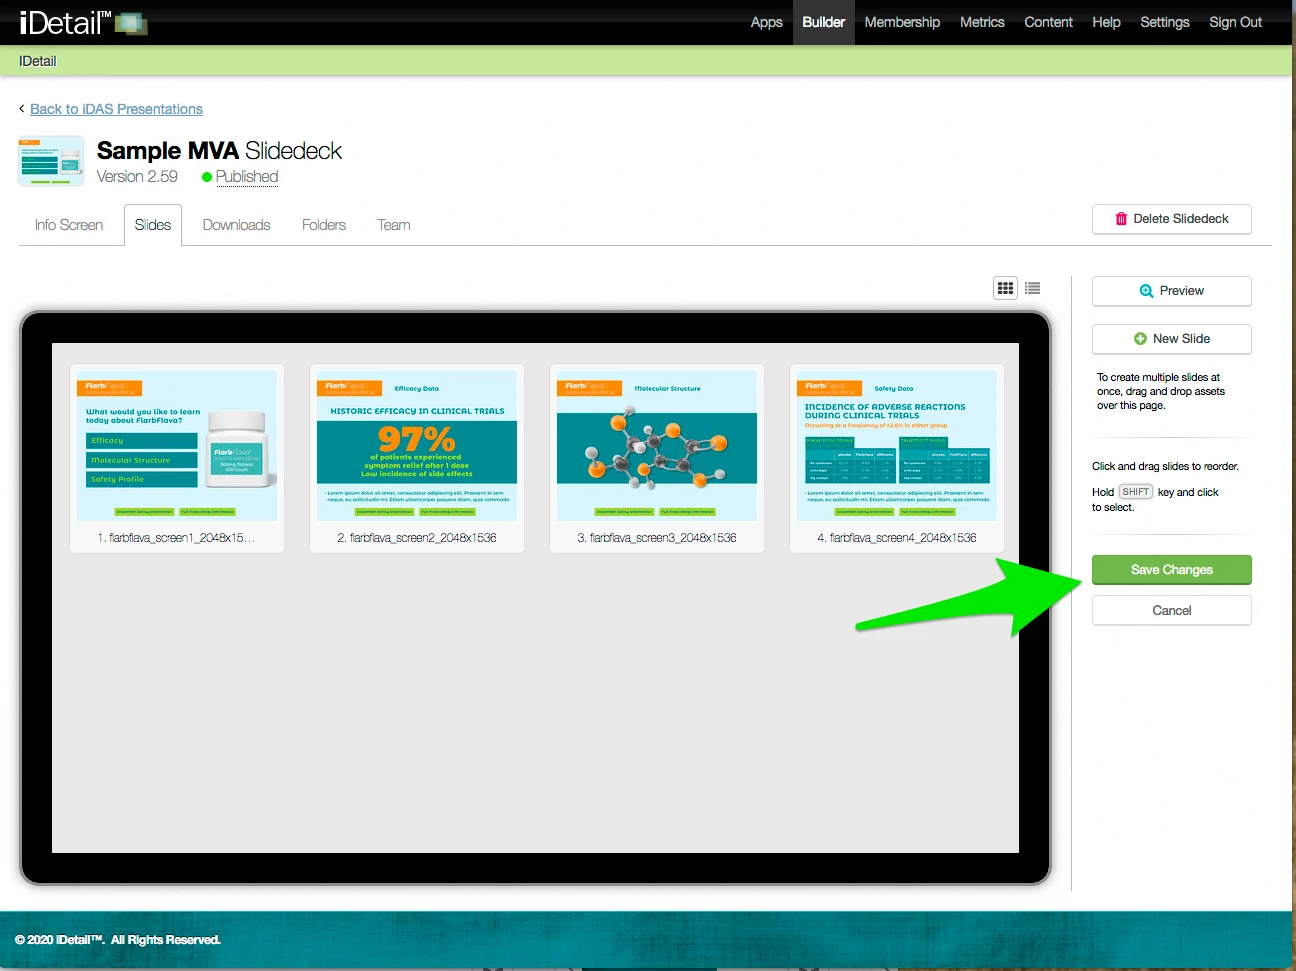Save Changes to the slidedeck
This screenshot has width=1296, height=971.
click(1172, 570)
